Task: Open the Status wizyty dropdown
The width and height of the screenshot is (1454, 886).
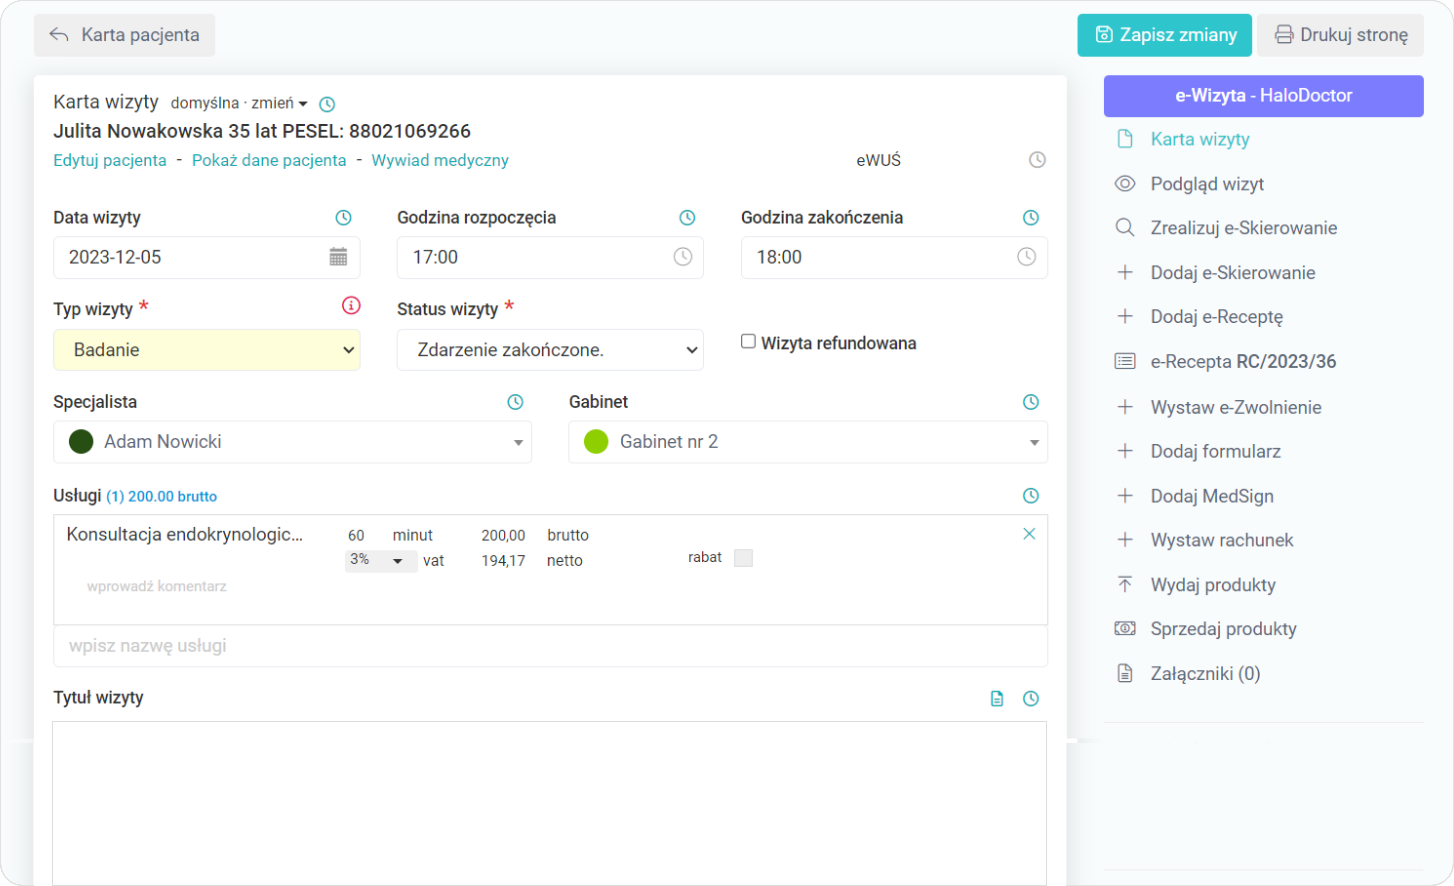Action: point(550,350)
